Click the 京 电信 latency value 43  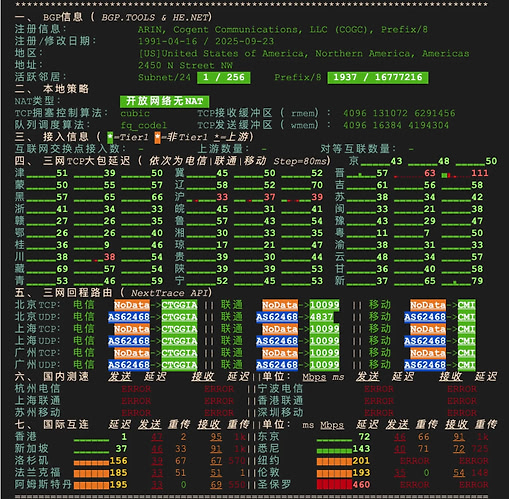(x=396, y=161)
